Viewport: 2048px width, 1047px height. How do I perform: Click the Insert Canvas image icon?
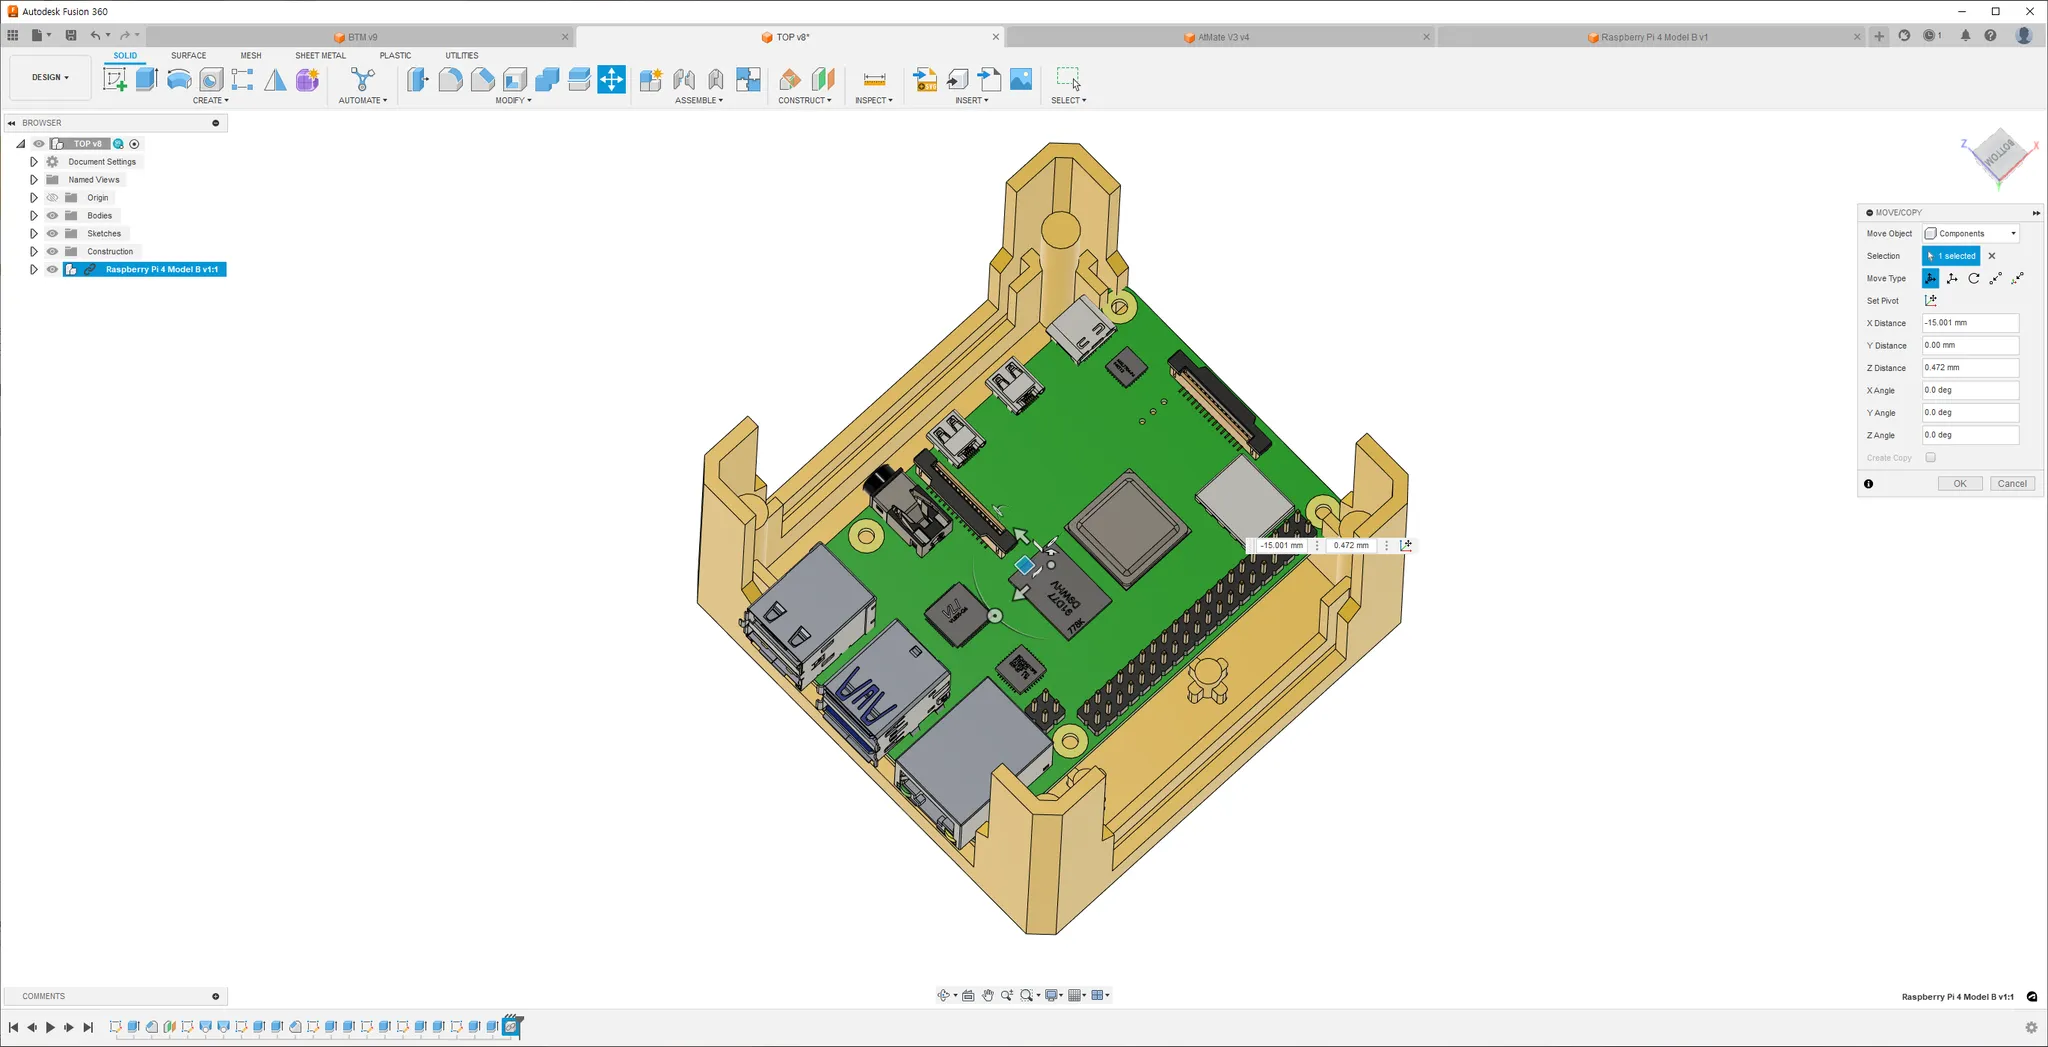1021,80
